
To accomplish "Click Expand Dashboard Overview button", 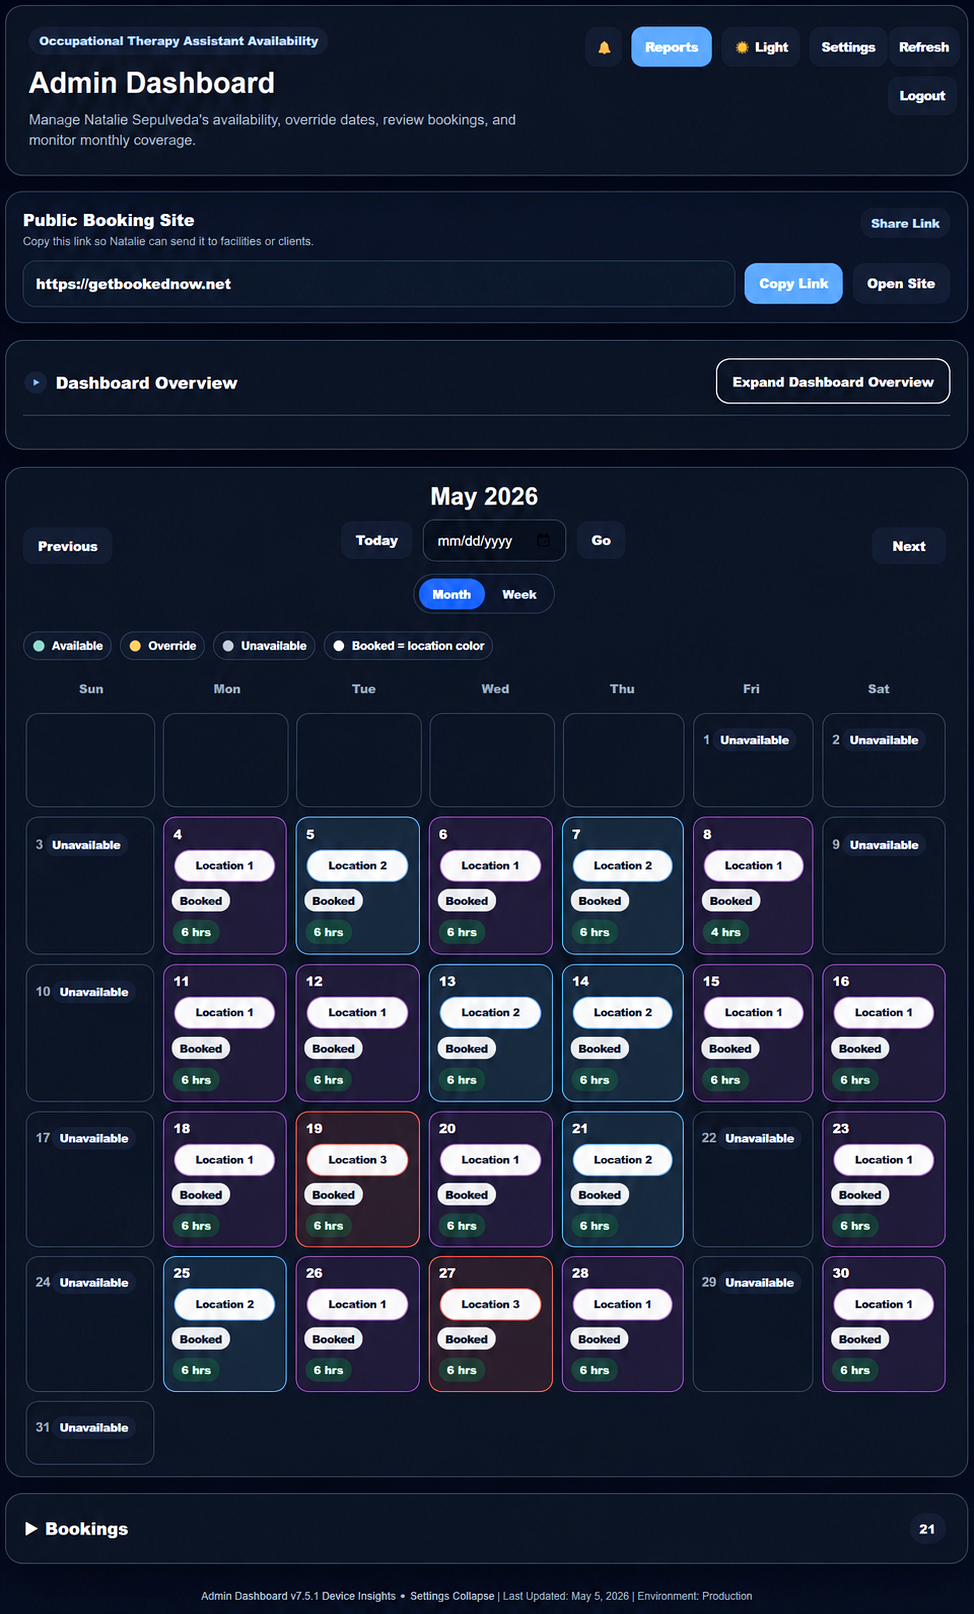I will tap(833, 381).
